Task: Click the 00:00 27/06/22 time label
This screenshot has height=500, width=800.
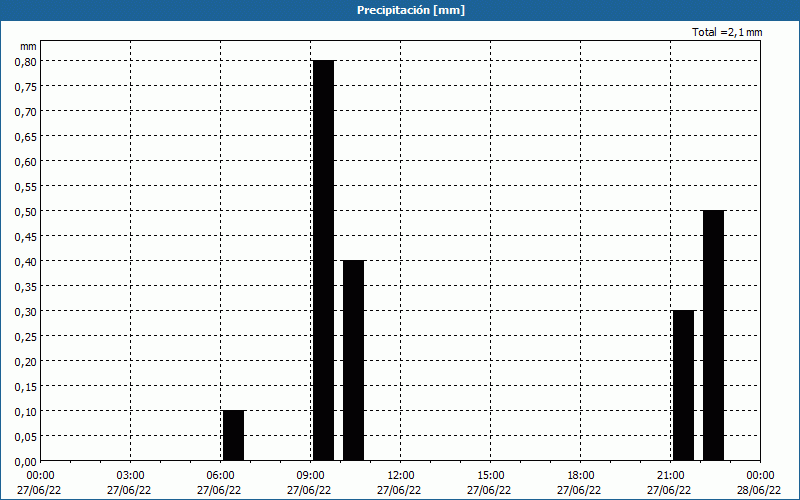Action: coord(40,483)
